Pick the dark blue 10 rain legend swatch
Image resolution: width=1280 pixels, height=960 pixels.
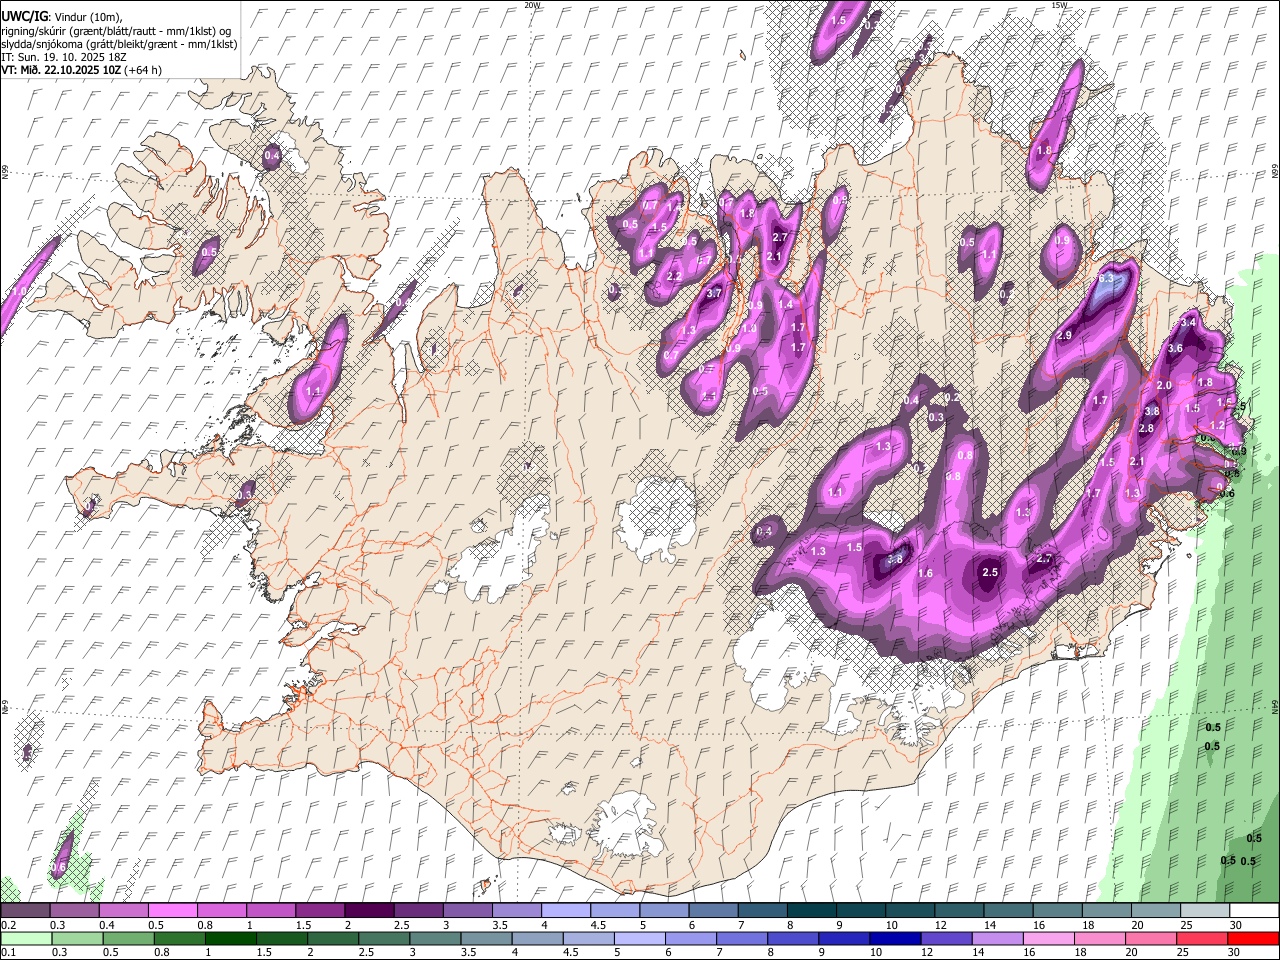(894, 938)
